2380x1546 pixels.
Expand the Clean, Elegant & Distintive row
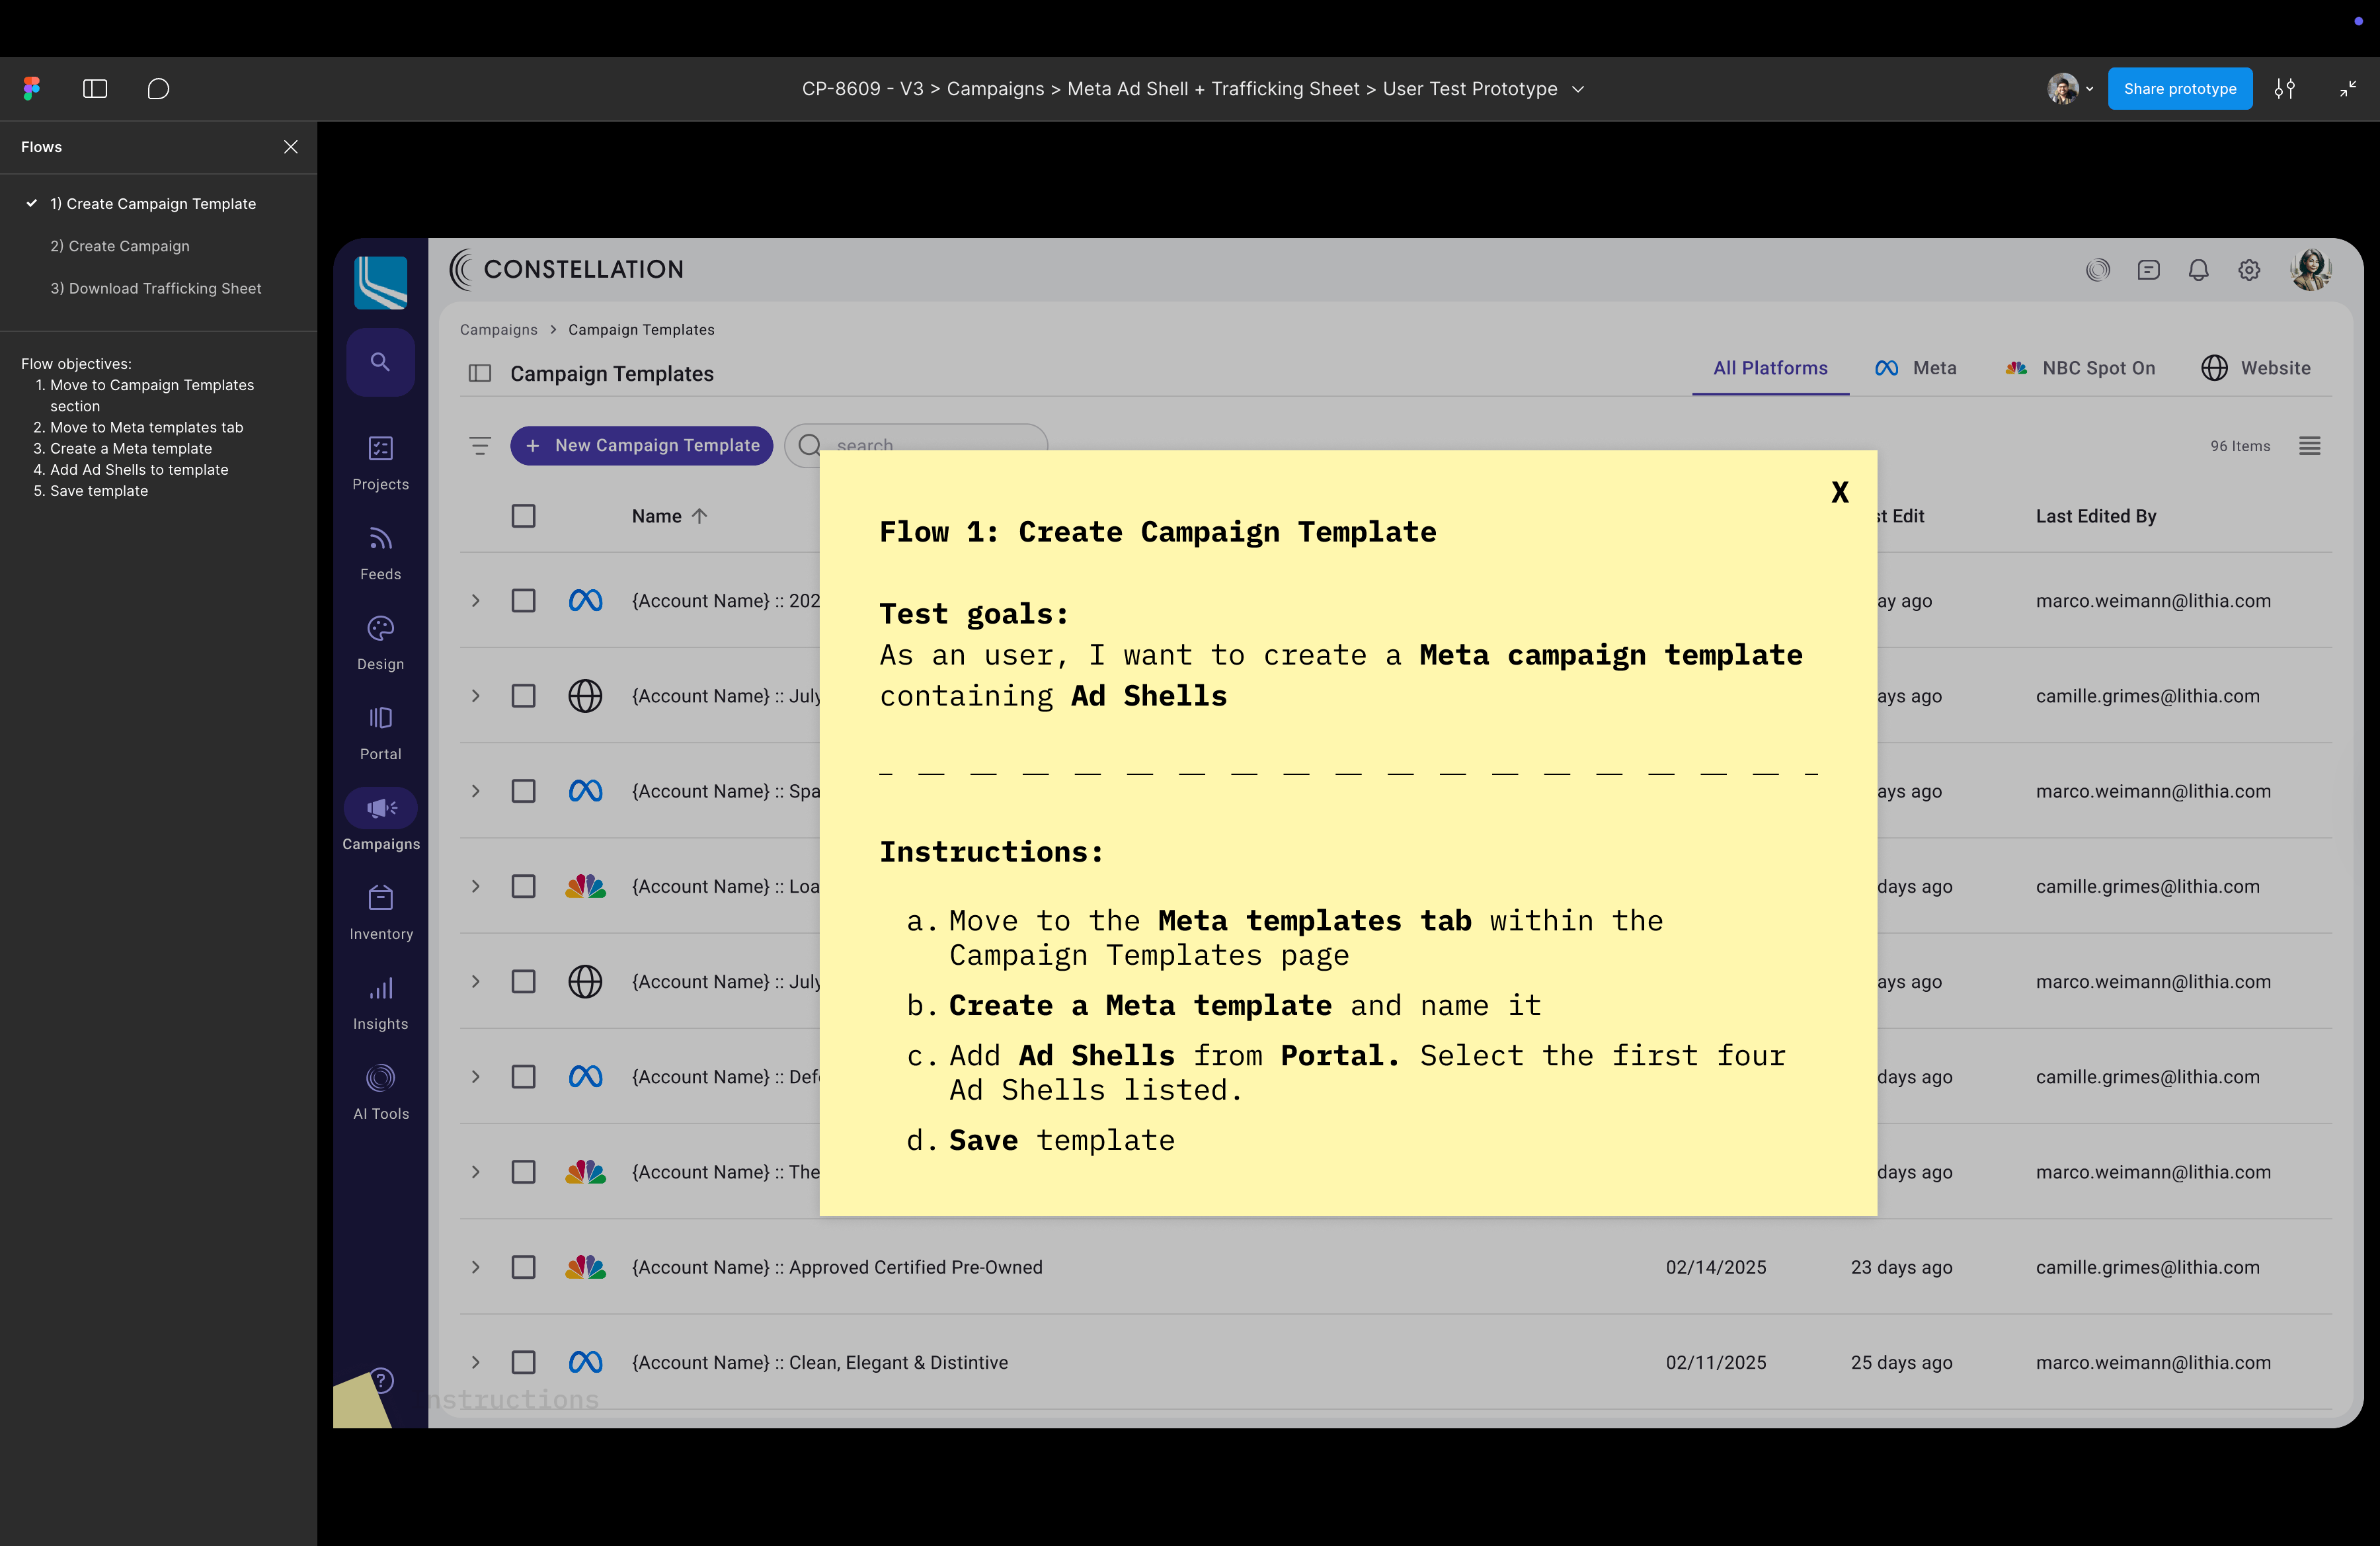pyautogui.click(x=476, y=1362)
